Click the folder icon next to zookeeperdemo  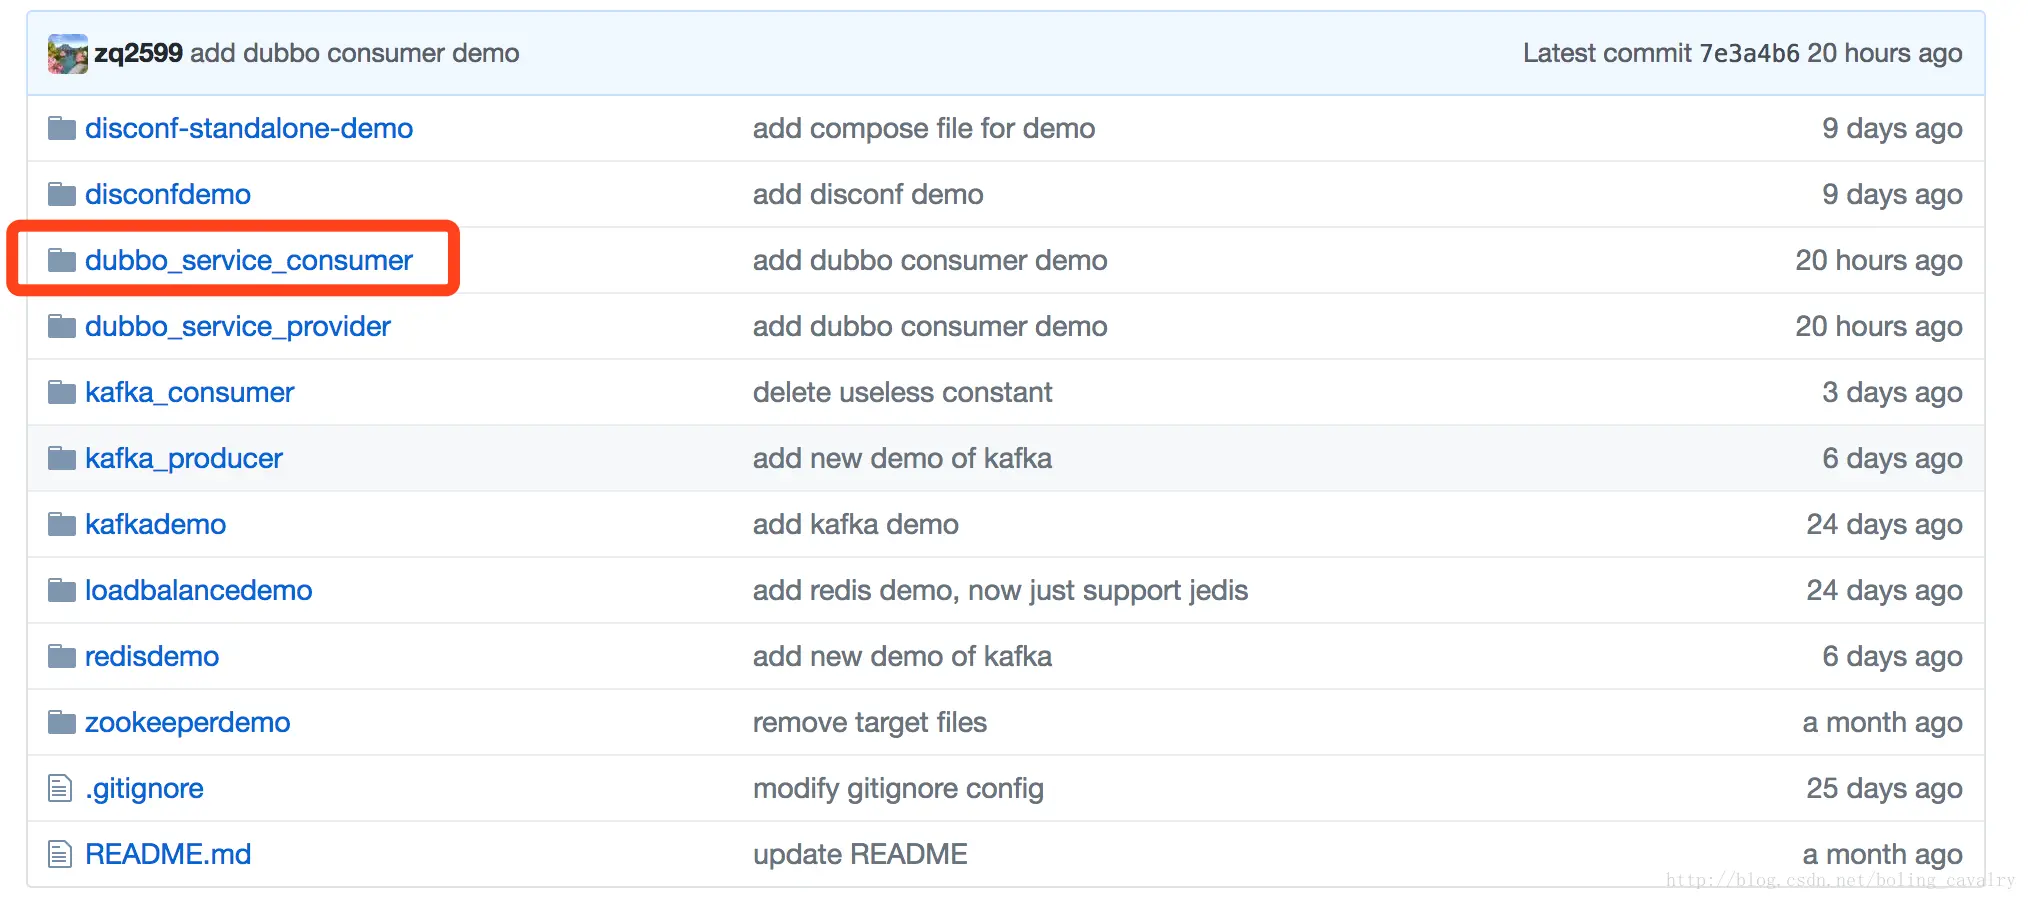pyautogui.click(x=62, y=722)
